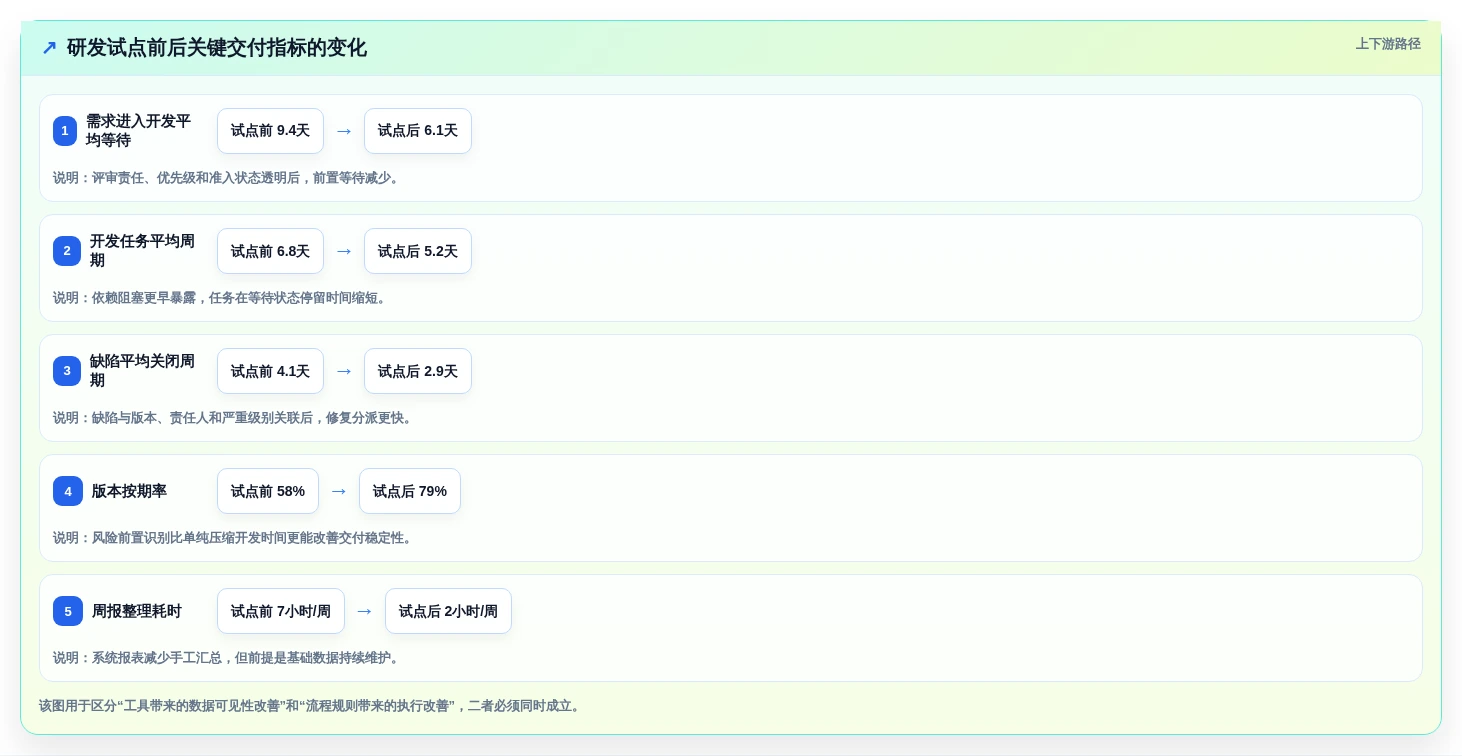The height and width of the screenshot is (756, 1462).
Task: Click the arrow between 6.8天 and 5.2天
Action: 344,251
